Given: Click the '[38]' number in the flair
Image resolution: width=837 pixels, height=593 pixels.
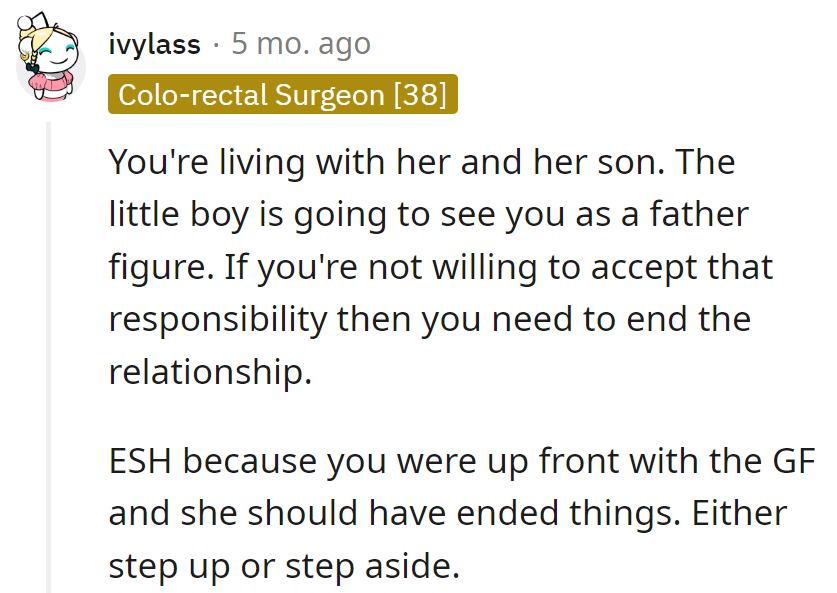Looking at the screenshot, I should click(420, 94).
